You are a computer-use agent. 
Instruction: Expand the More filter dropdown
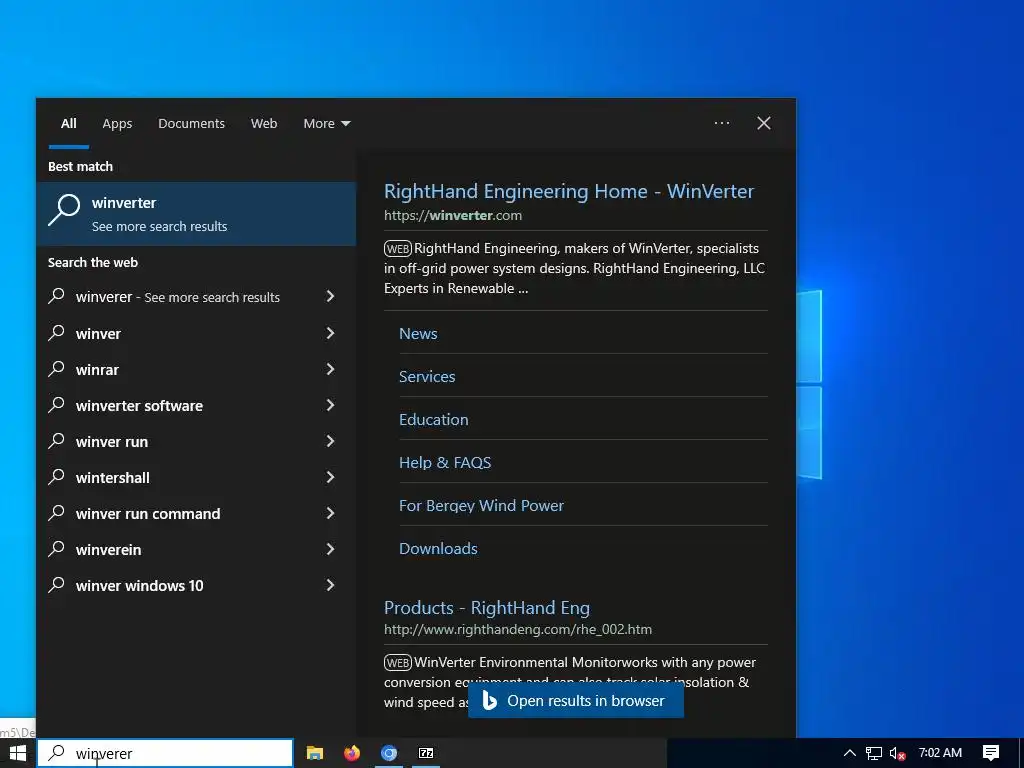coord(327,123)
